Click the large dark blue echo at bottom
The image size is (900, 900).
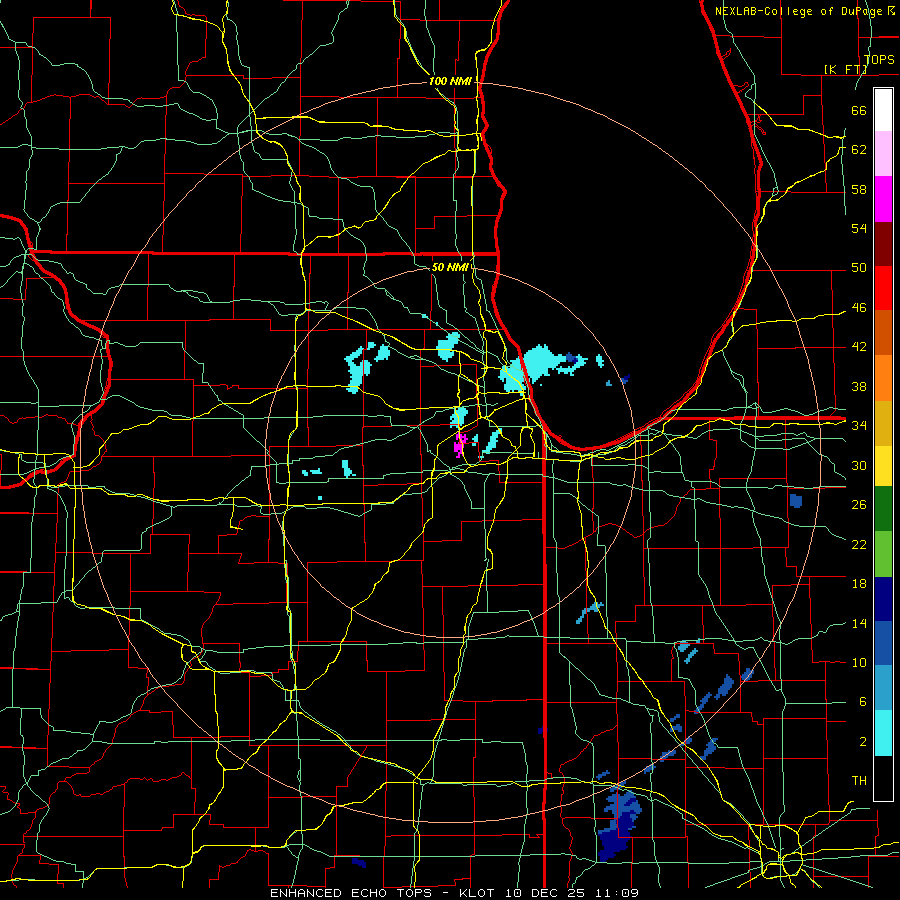point(619,824)
